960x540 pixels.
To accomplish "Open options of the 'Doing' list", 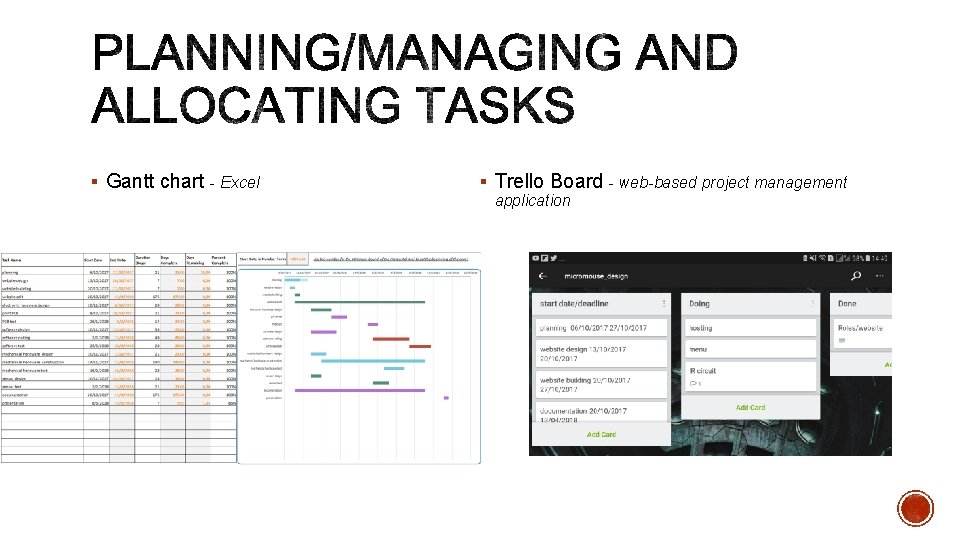I will (x=813, y=304).
